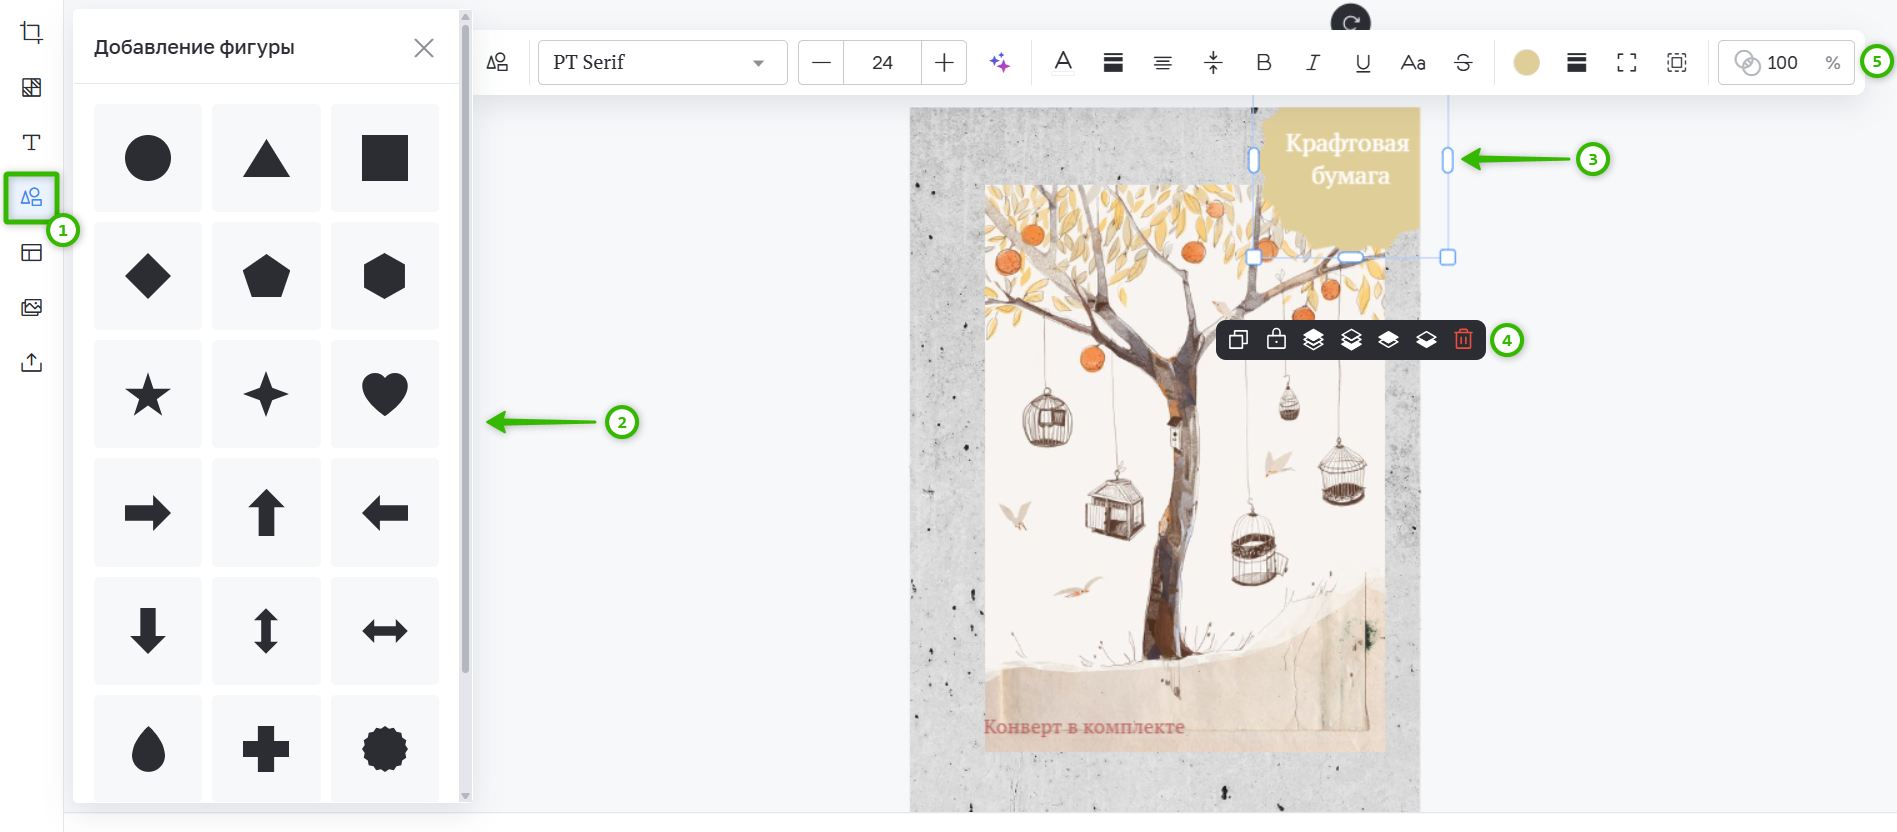The image size is (1897, 832).
Task: Duplicate the selected element
Action: (x=1238, y=340)
